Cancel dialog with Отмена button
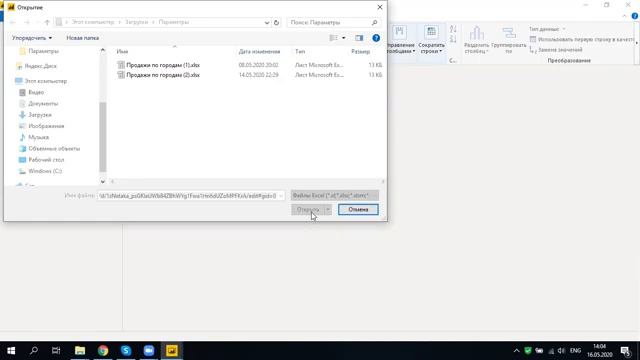Screen dimensions: 640x360 [358, 209]
